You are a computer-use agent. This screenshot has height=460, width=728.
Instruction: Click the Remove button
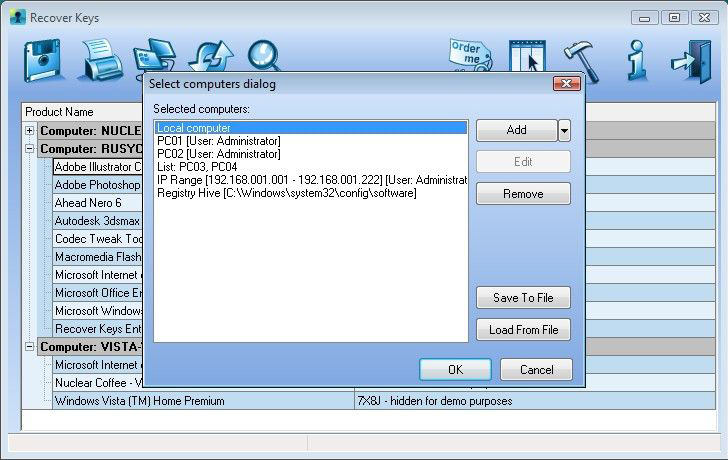pyautogui.click(x=523, y=194)
